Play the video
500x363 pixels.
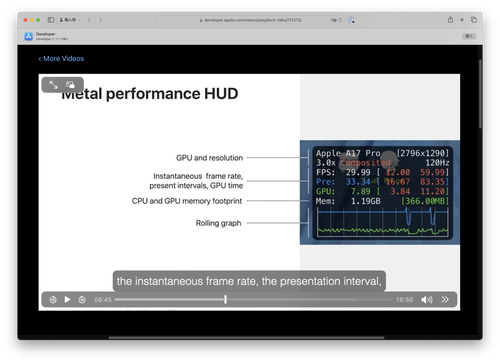click(x=67, y=300)
